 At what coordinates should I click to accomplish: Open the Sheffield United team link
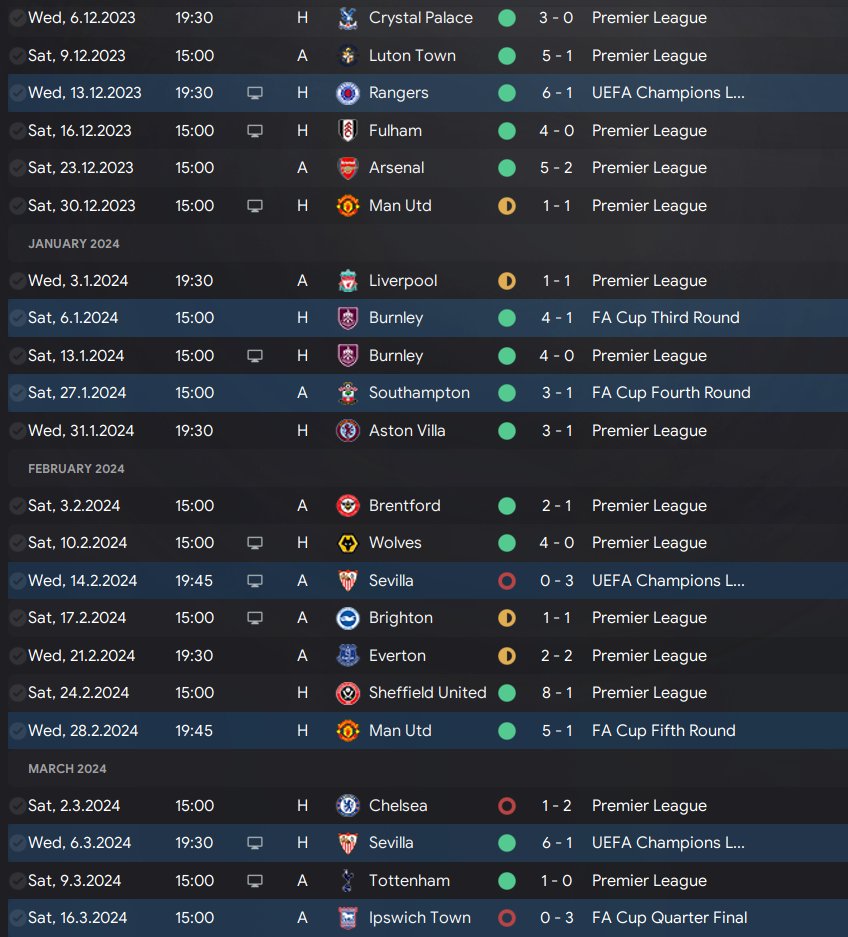pos(427,693)
